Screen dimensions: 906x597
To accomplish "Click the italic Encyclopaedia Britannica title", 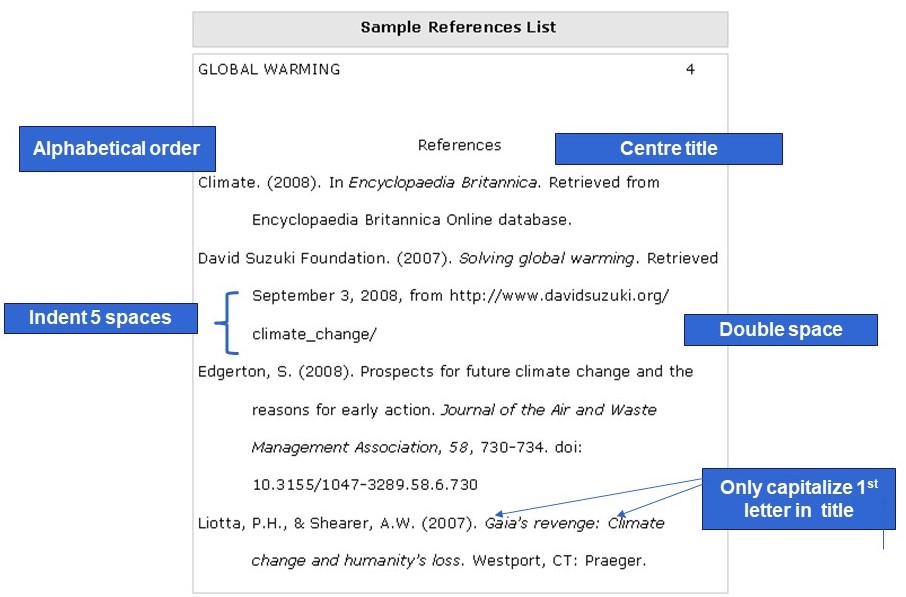I will [444, 183].
